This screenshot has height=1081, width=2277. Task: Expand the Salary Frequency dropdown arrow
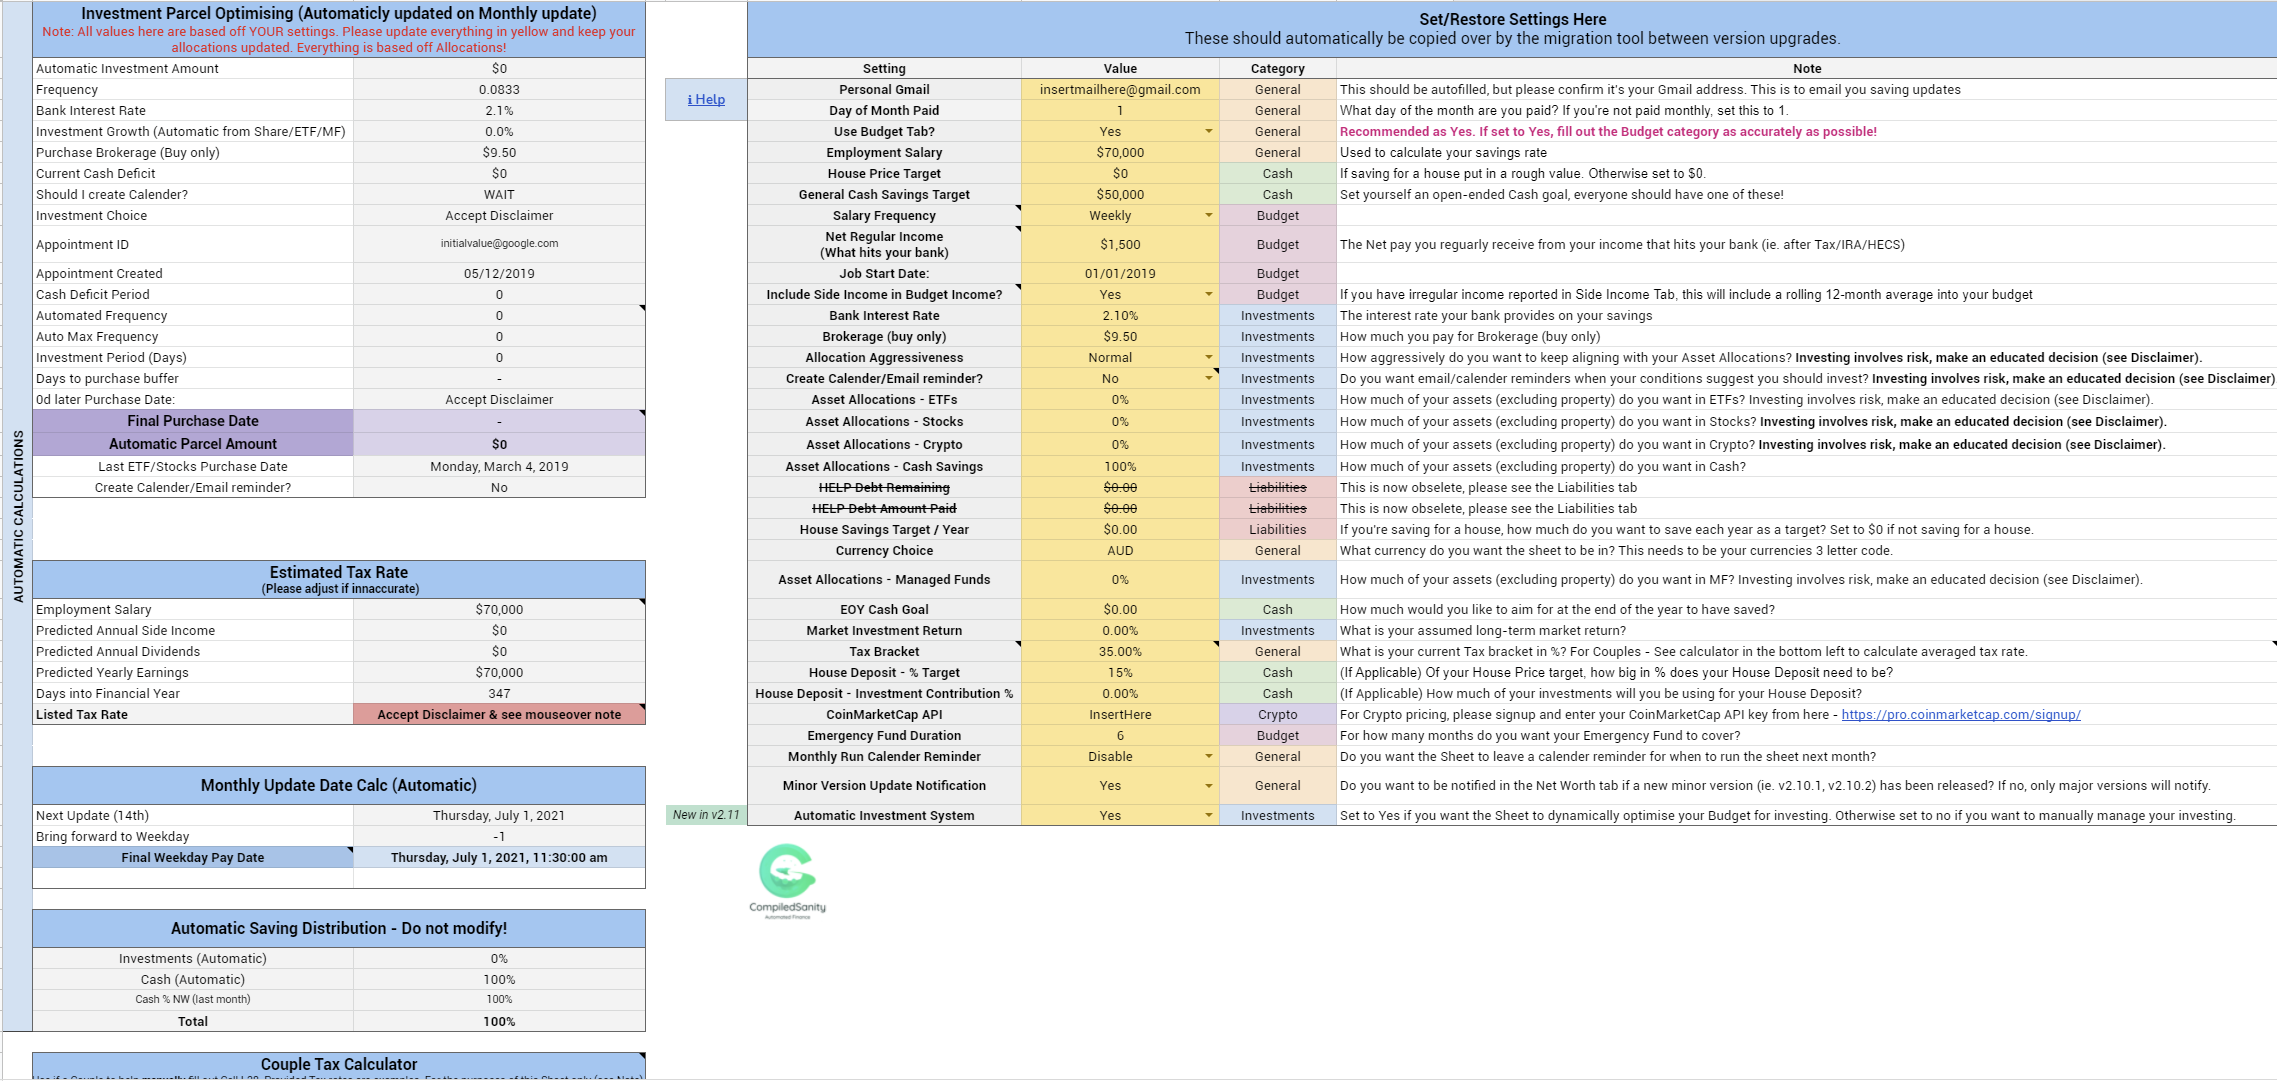[1208, 215]
